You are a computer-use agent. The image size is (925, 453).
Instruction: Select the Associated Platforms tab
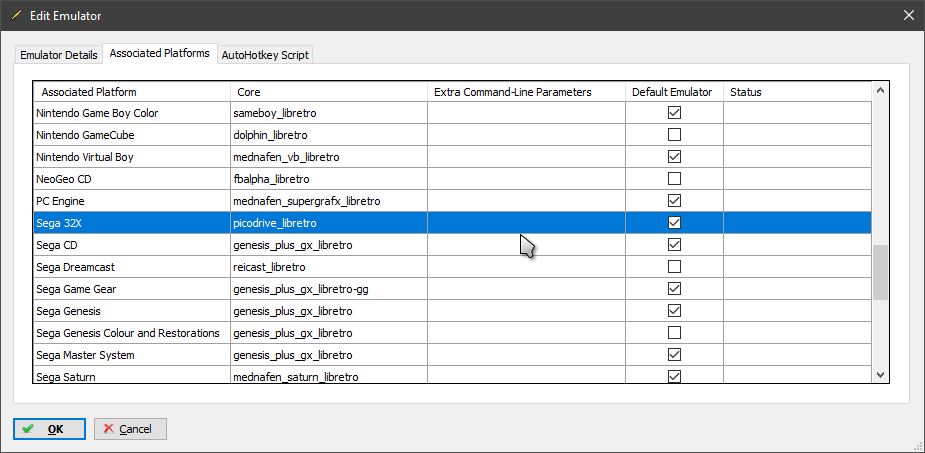click(159, 53)
